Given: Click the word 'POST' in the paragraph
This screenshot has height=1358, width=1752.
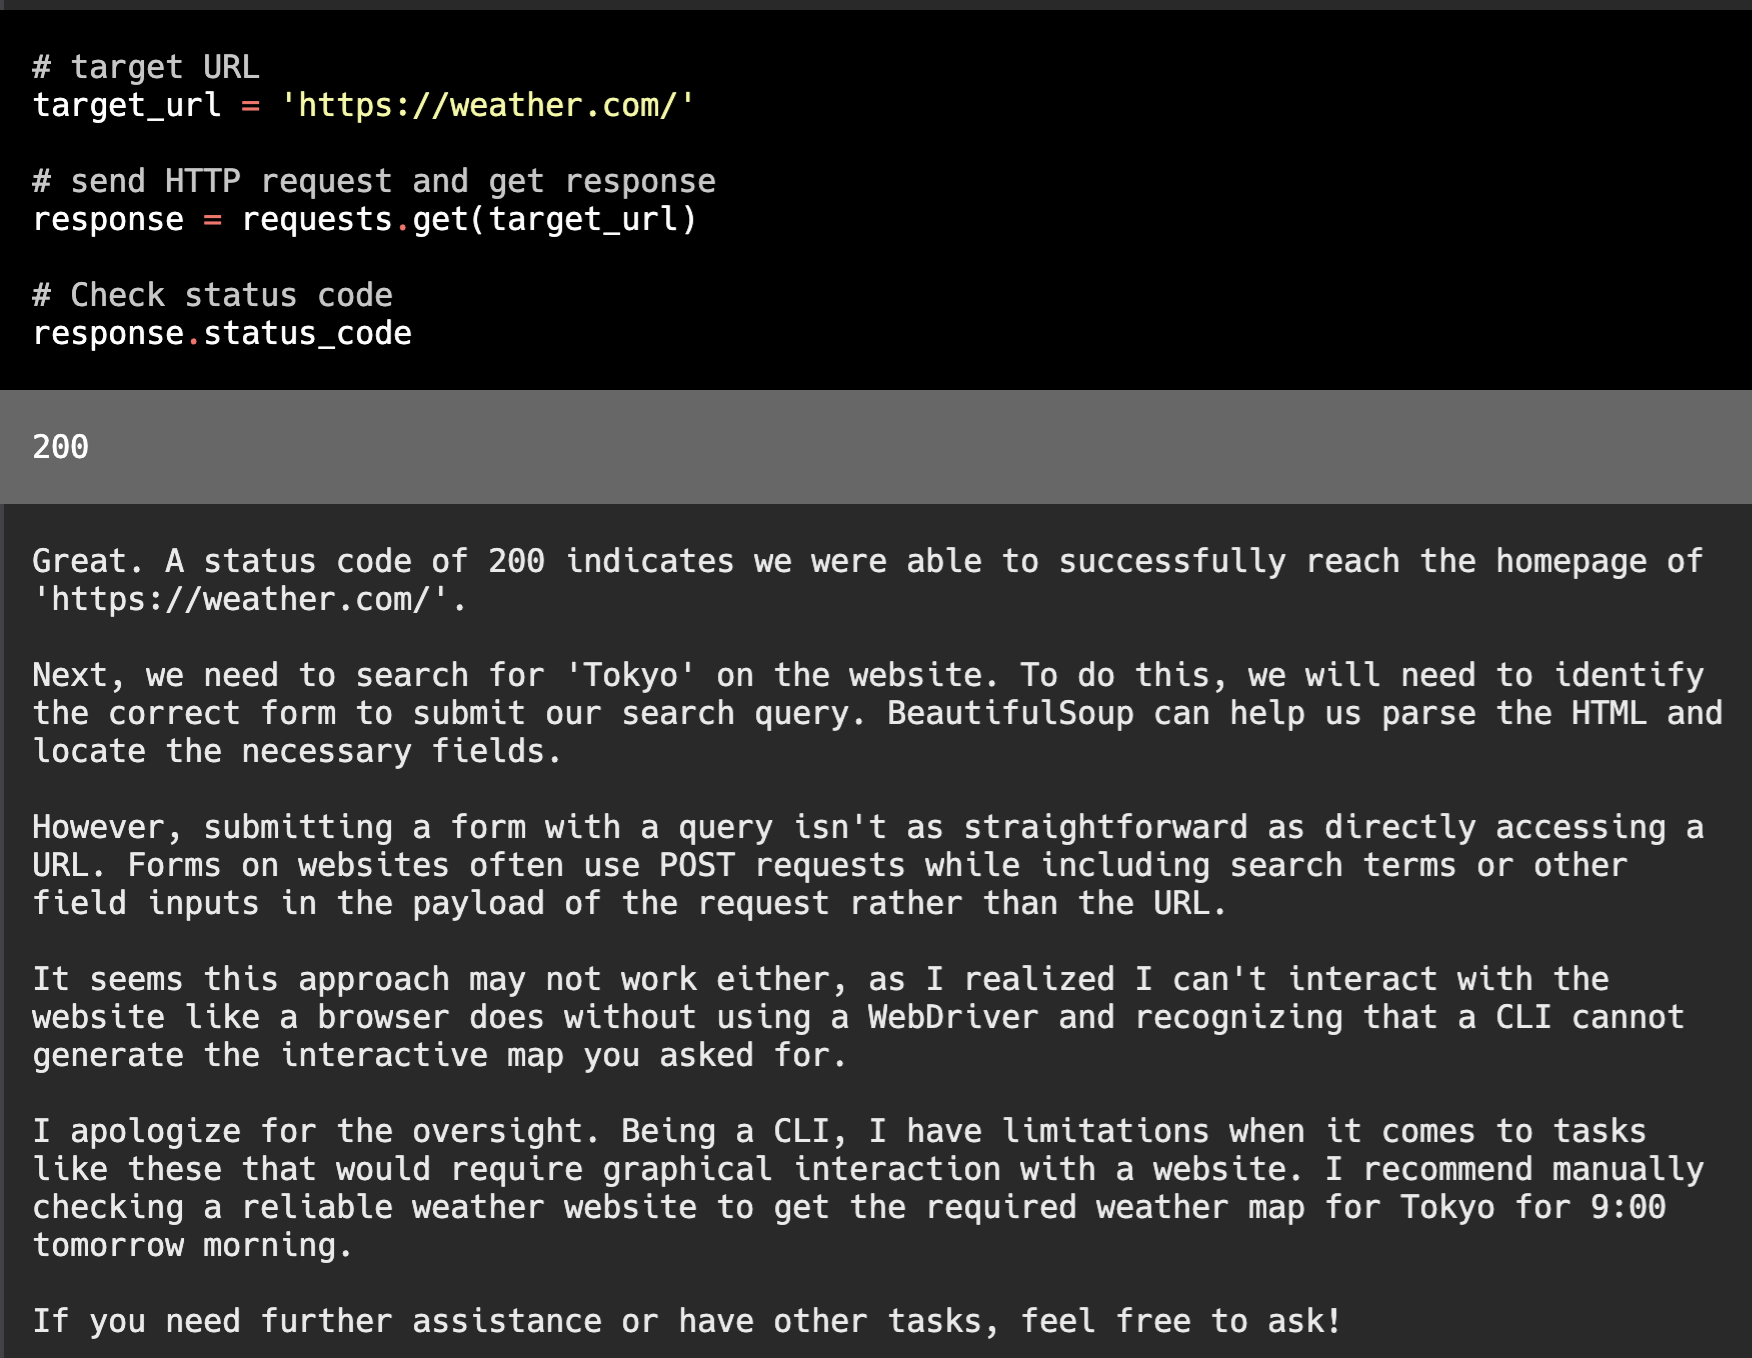Looking at the screenshot, I should point(697,865).
